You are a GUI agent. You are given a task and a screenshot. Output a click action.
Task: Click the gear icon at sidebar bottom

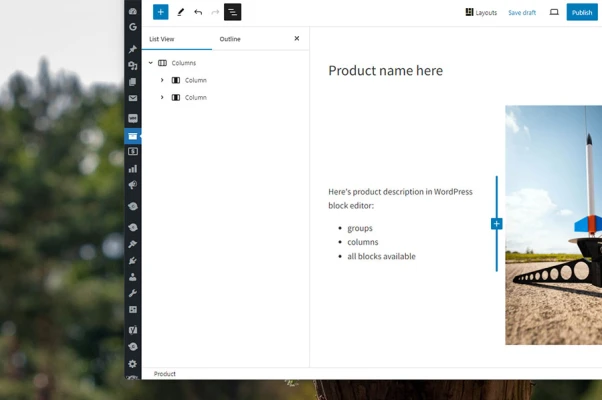[x=133, y=364]
